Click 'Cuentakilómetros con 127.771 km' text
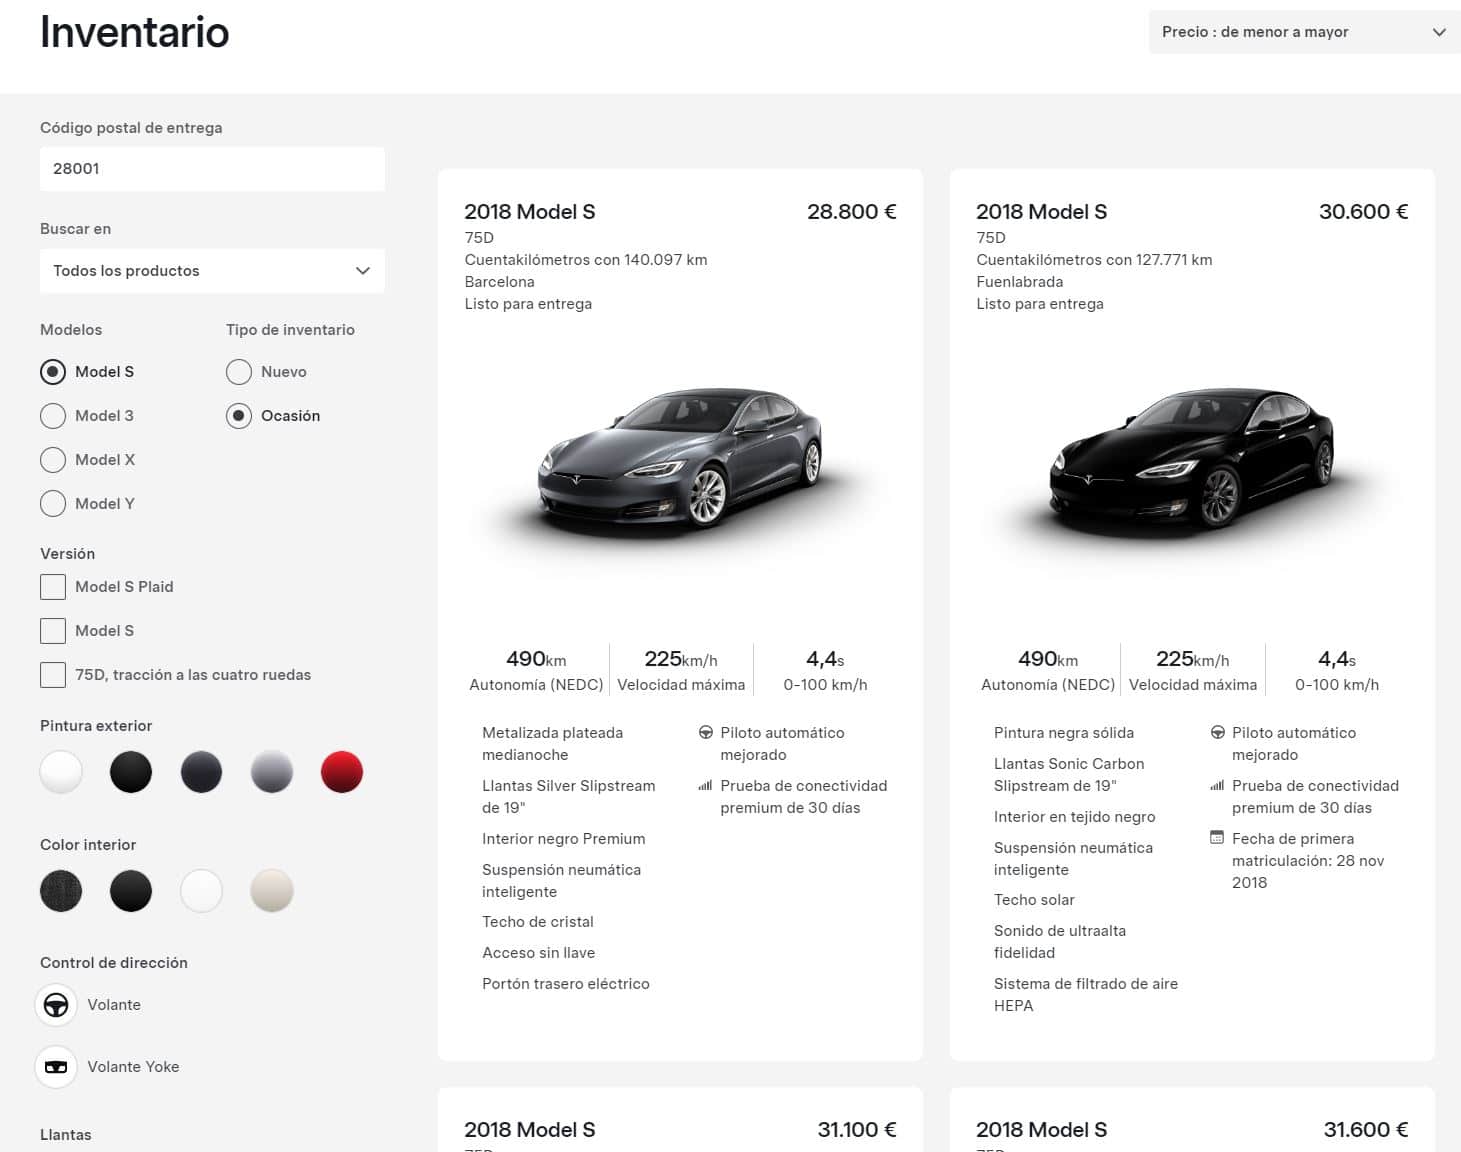The height and width of the screenshot is (1152, 1461). pyautogui.click(x=1094, y=260)
